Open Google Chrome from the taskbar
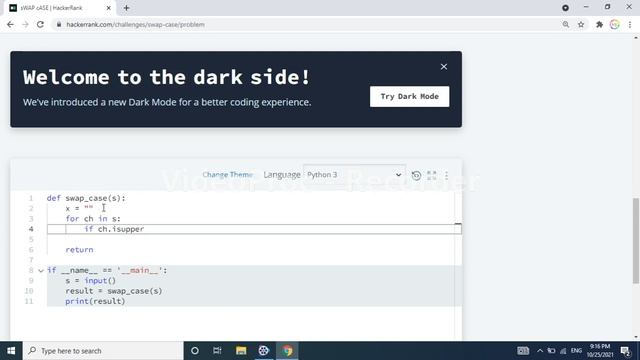The height and width of the screenshot is (360, 640). click(x=287, y=351)
